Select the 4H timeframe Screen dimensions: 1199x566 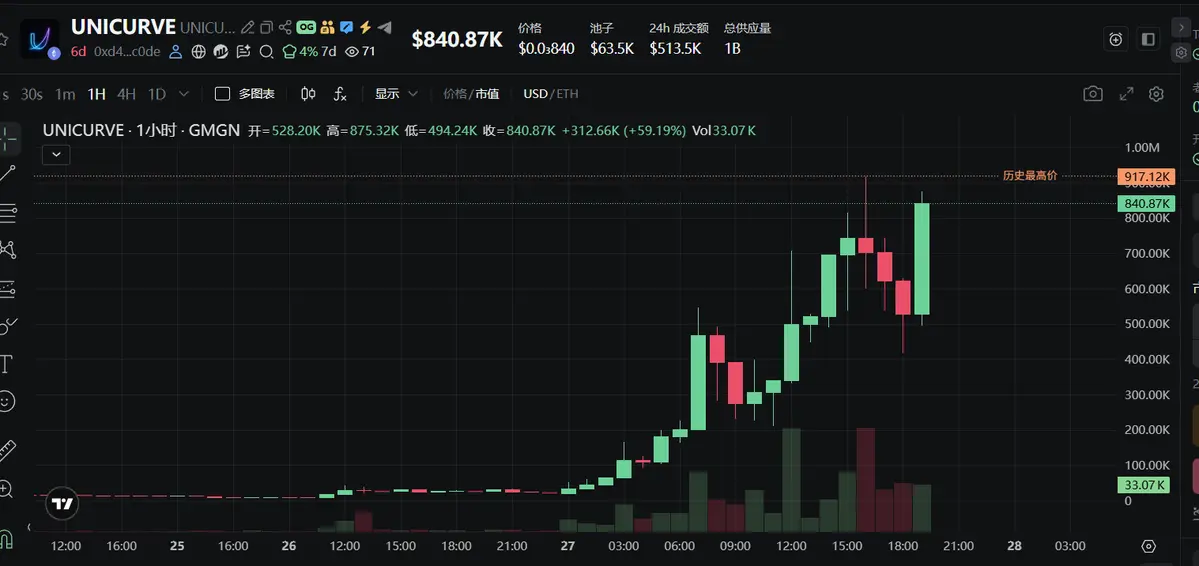[x=126, y=94]
